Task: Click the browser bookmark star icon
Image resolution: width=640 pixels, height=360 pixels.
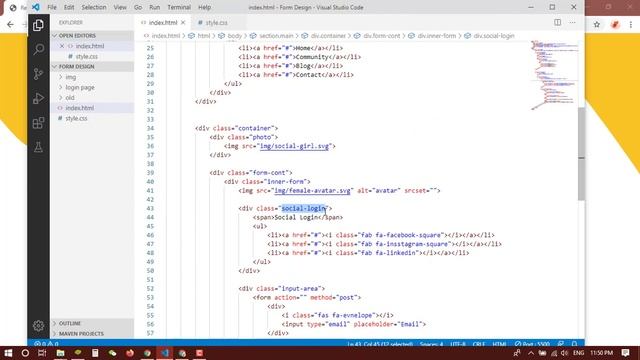Action: 597,24
